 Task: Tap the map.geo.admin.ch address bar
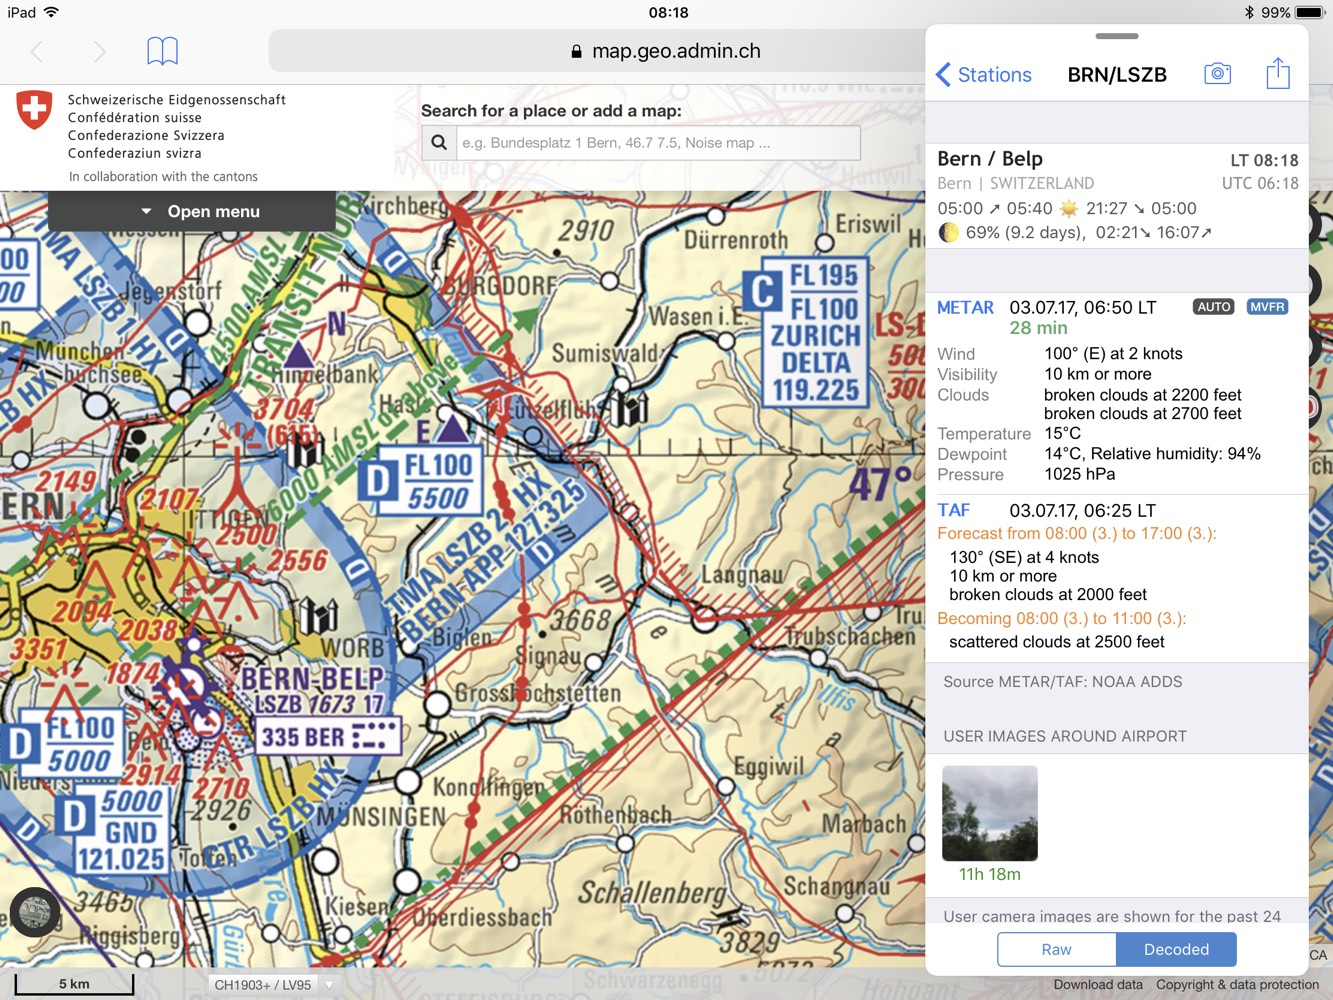point(666,51)
